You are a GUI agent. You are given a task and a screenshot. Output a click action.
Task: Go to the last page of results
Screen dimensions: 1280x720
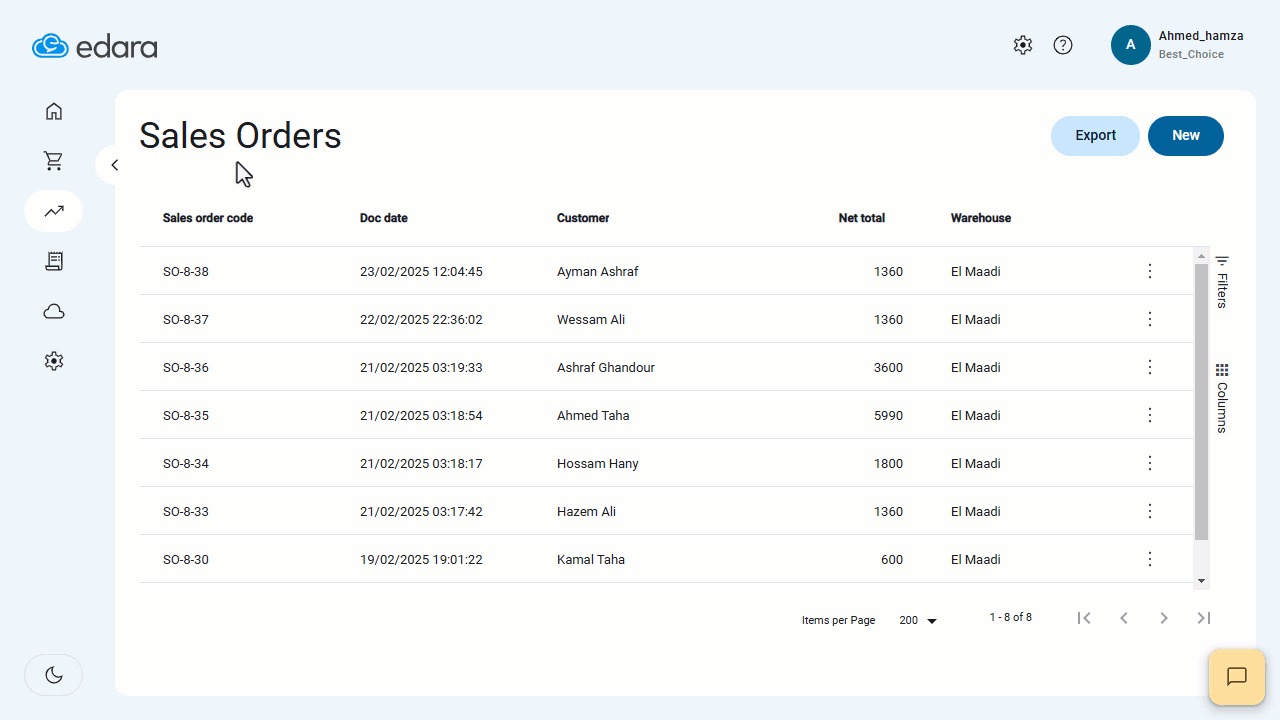(x=1204, y=618)
